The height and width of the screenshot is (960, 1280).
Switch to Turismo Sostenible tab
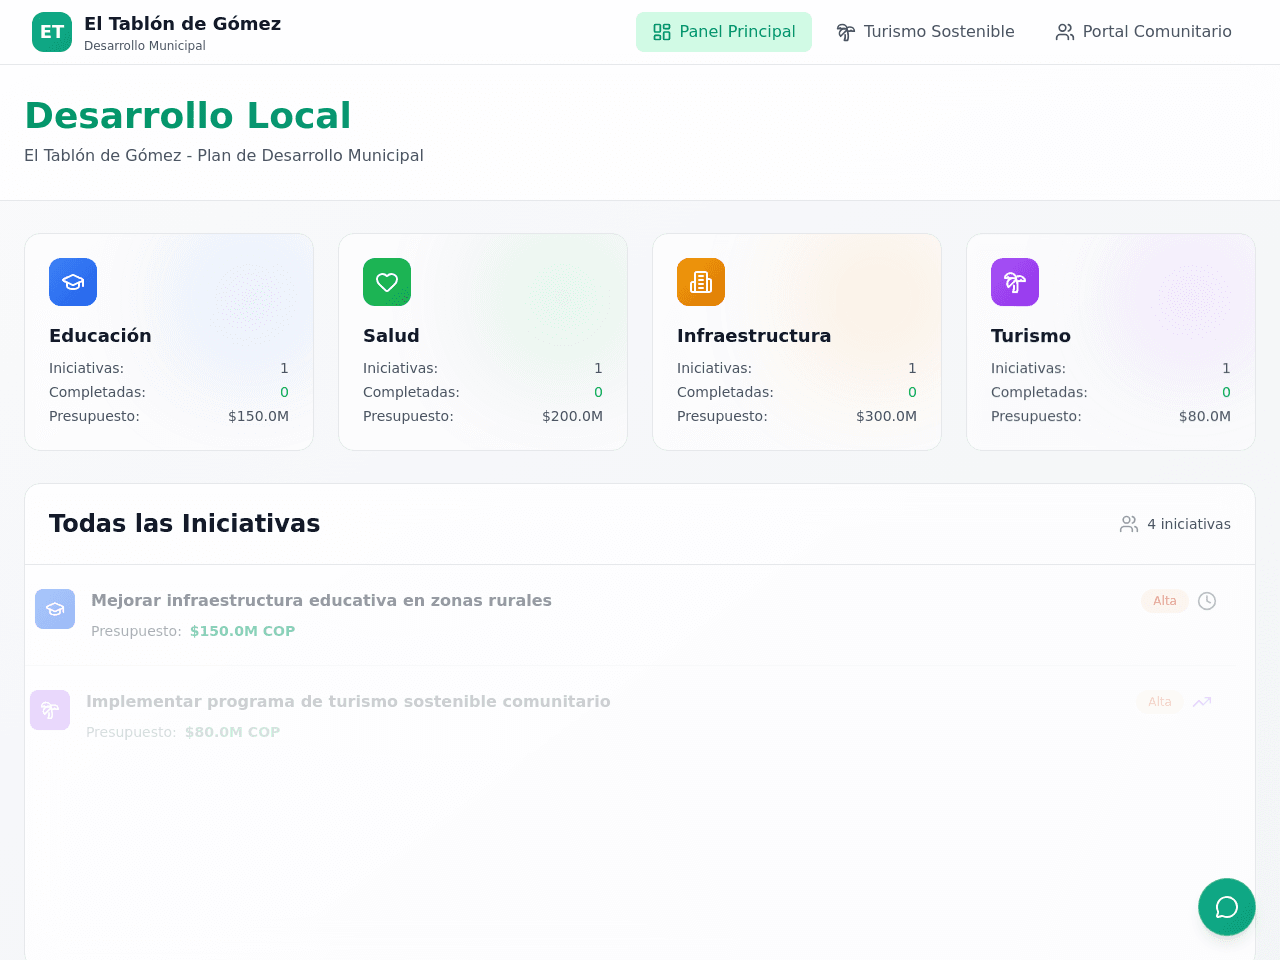pyautogui.click(x=925, y=32)
